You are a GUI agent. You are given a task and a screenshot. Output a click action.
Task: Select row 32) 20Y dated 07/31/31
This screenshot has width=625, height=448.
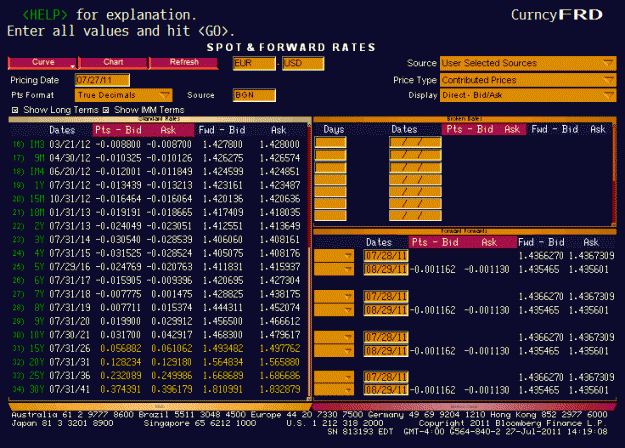[x=158, y=362]
